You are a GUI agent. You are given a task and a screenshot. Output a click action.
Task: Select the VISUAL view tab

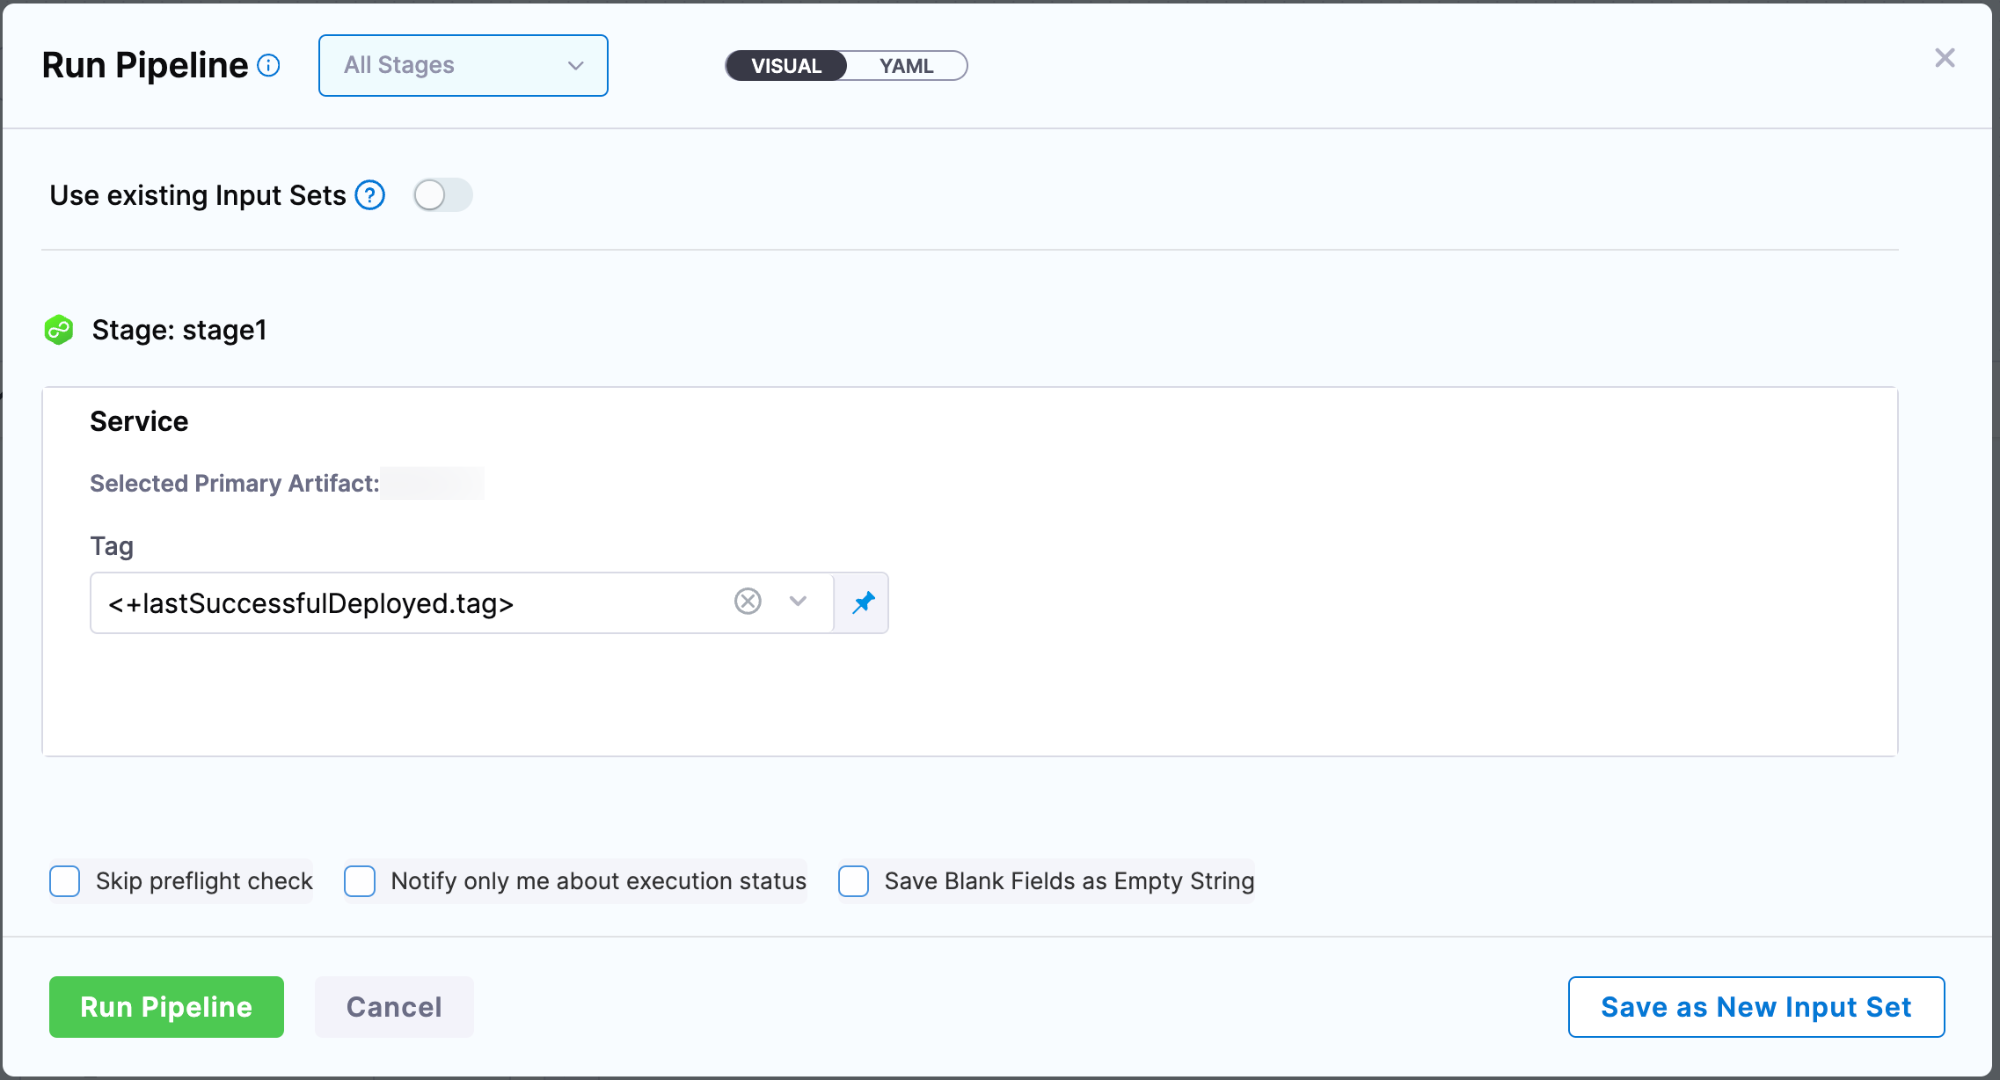[786, 66]
